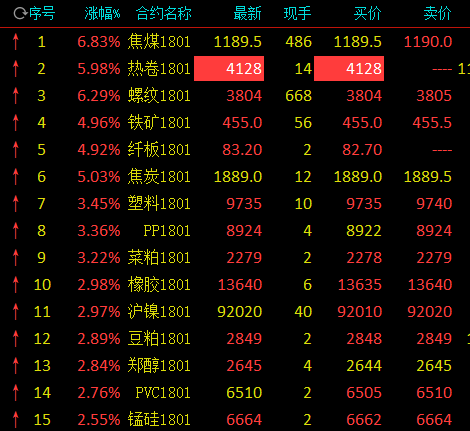Click the 卖价 column header

437,14
